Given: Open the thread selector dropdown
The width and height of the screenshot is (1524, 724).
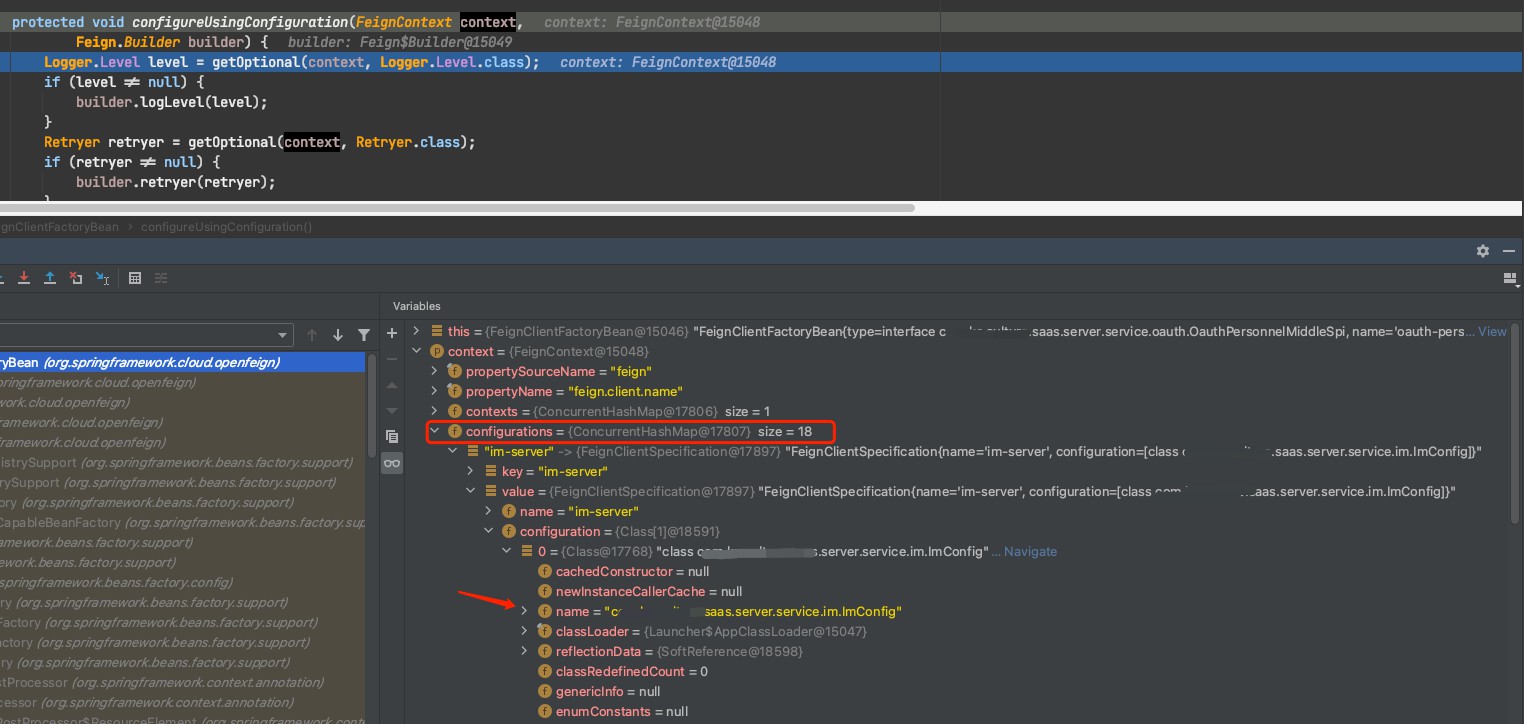Looking at the screenshot, I should 283,335.
